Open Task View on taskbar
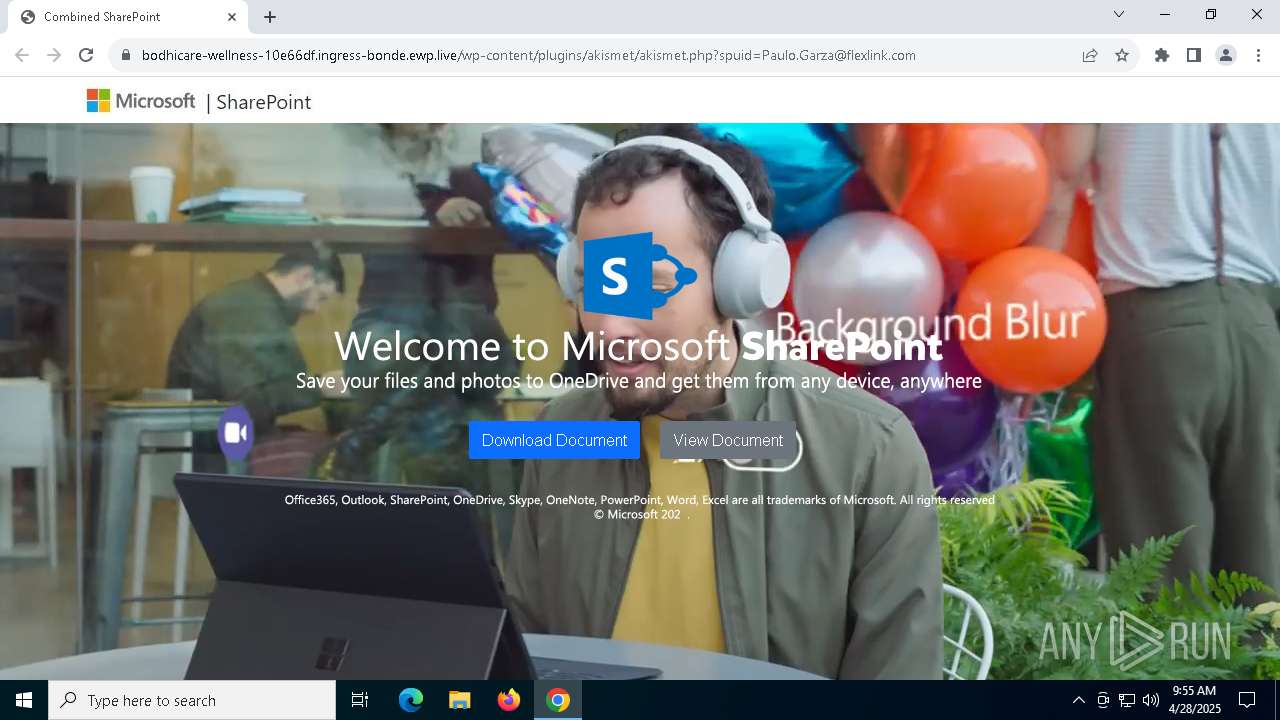 tap(360, 700)
